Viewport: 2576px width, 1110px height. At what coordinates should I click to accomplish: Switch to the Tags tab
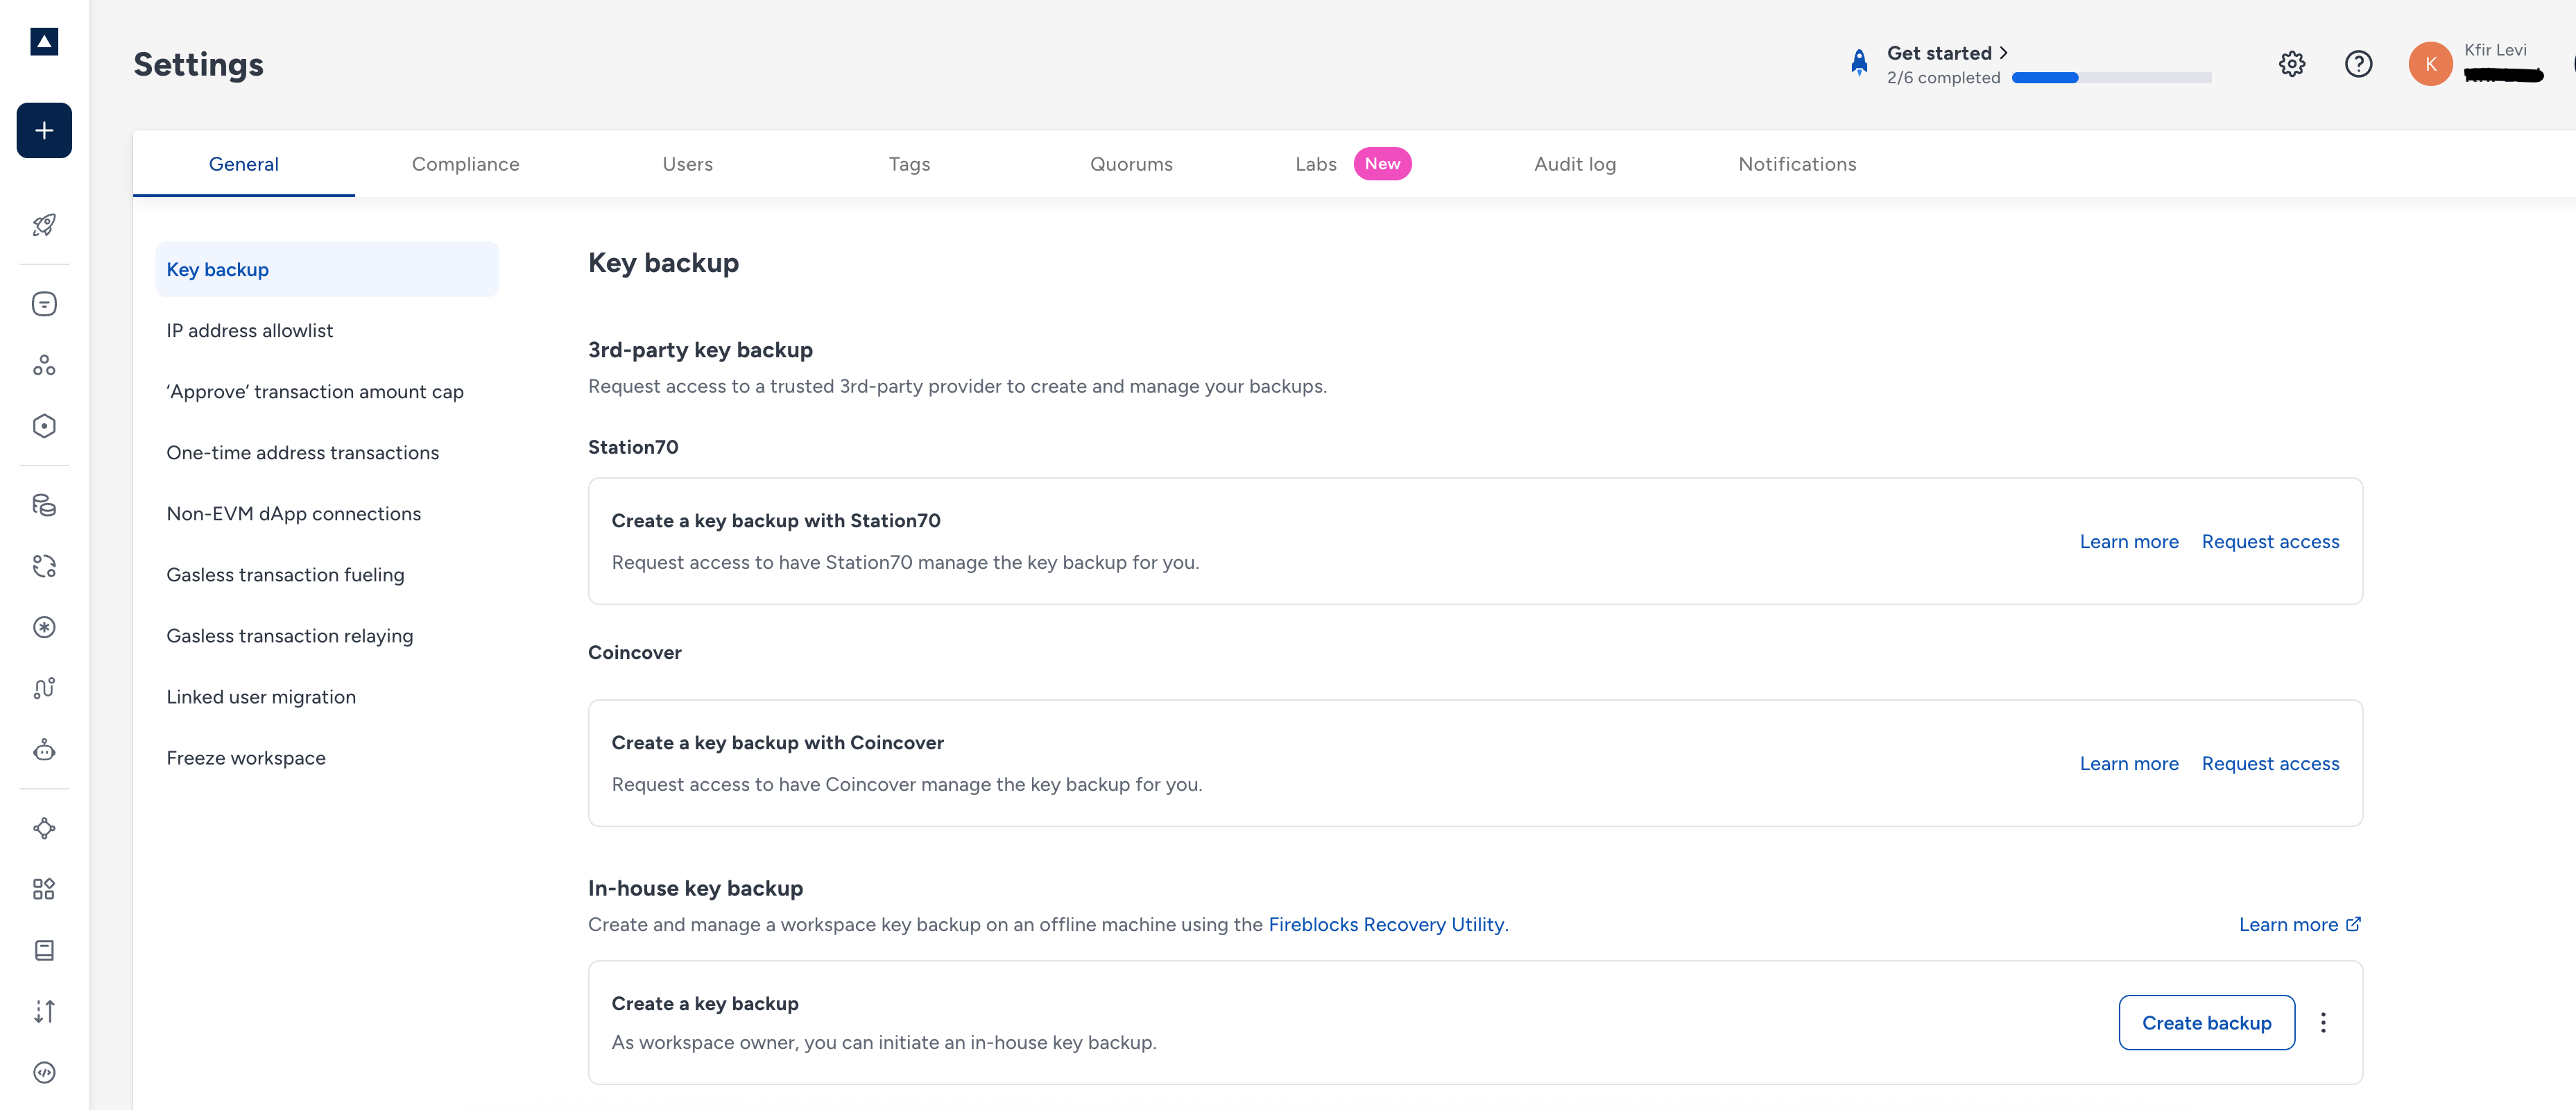[x=909, y=164]
